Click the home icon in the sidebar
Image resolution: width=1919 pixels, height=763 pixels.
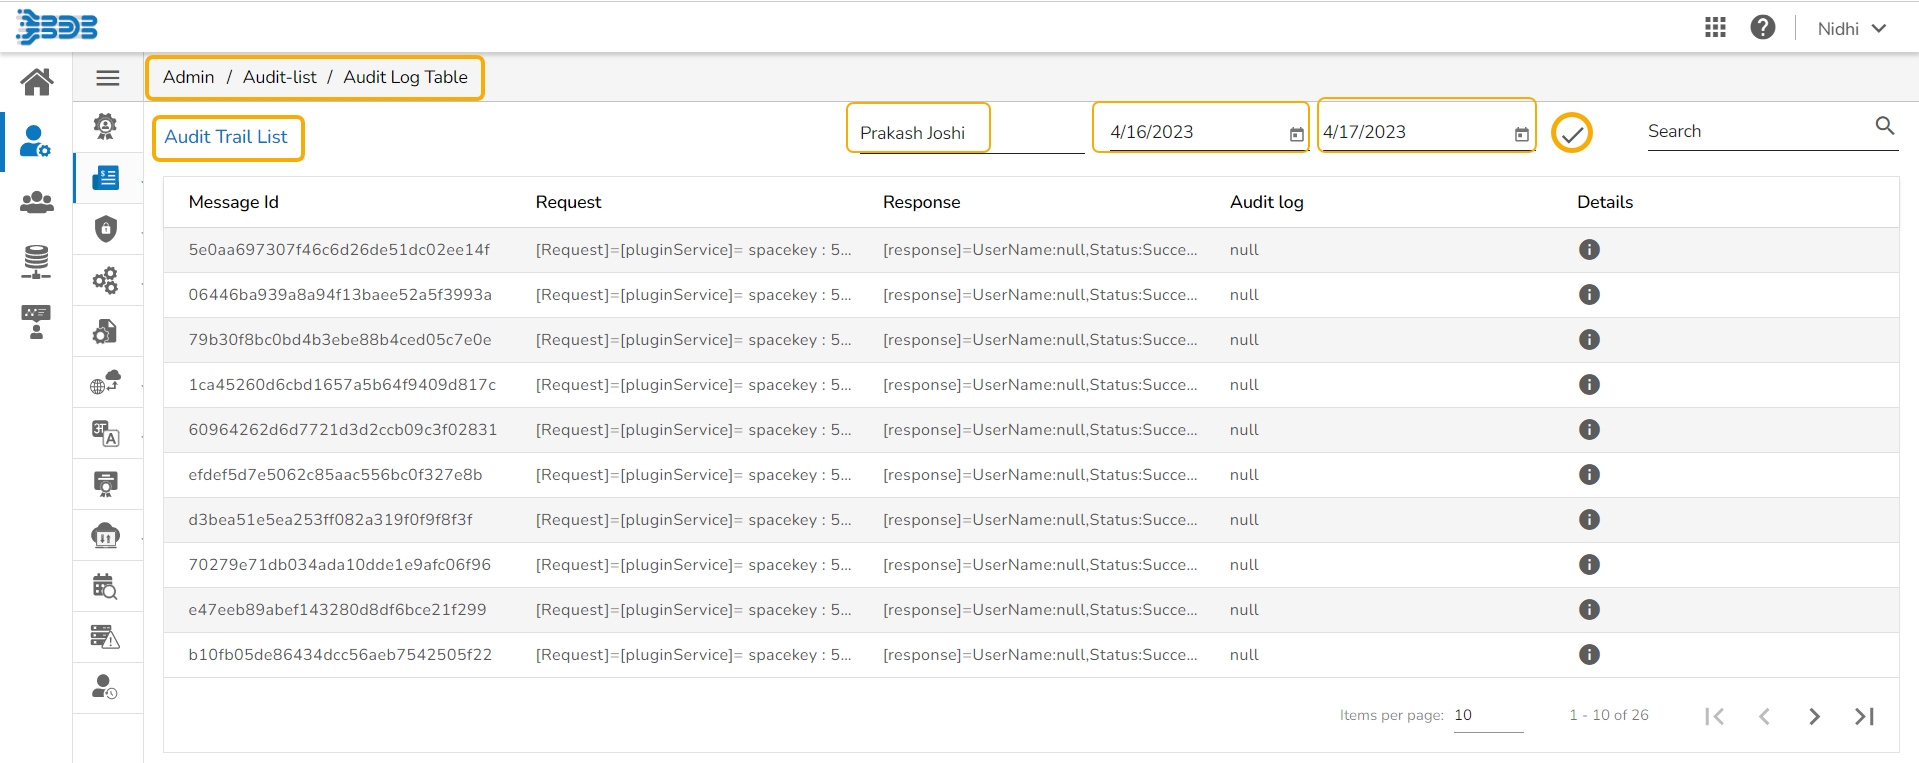(x=37, y=81)
